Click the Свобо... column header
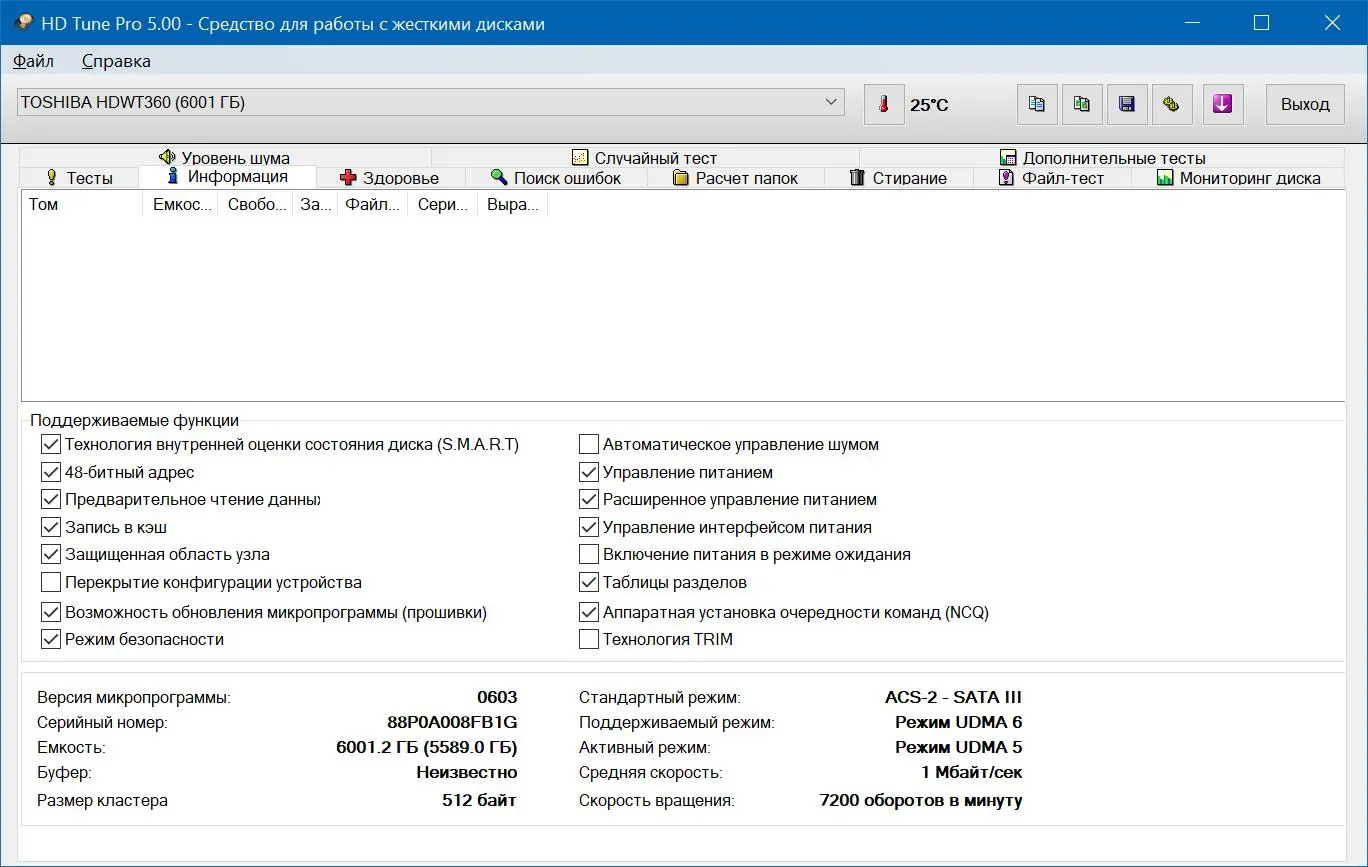This screenshot has width=1368, height=867. [255, 205]
